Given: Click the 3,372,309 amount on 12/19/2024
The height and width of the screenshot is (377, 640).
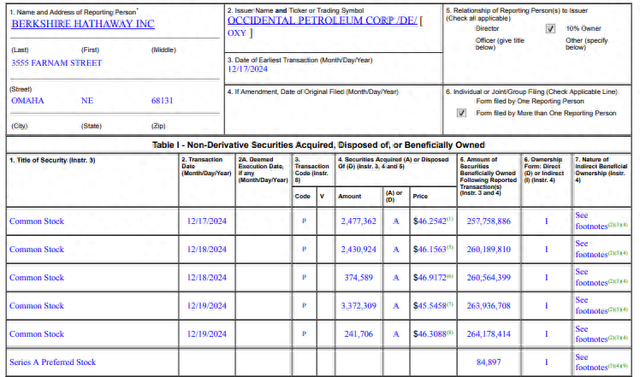Looking at the screenshot, I should [x=359, y=306].
